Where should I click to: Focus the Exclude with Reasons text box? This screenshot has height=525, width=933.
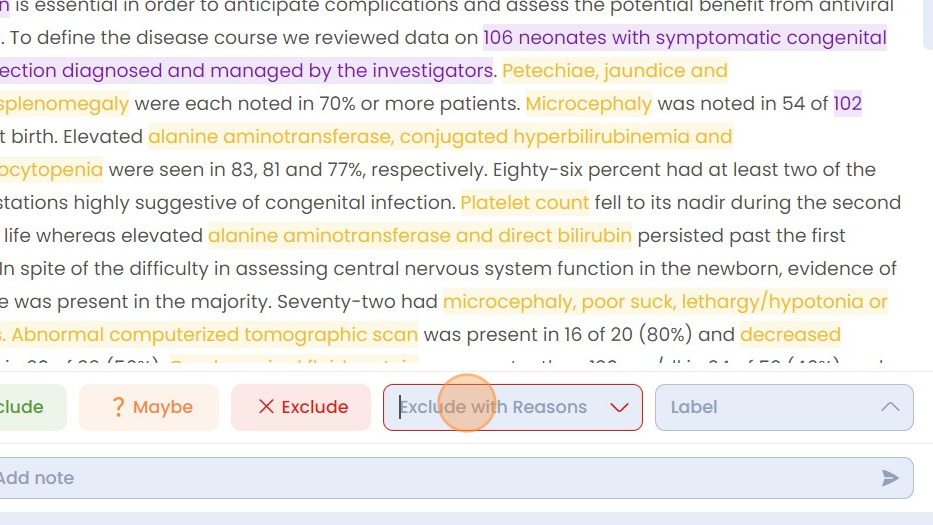click(513, 407)
